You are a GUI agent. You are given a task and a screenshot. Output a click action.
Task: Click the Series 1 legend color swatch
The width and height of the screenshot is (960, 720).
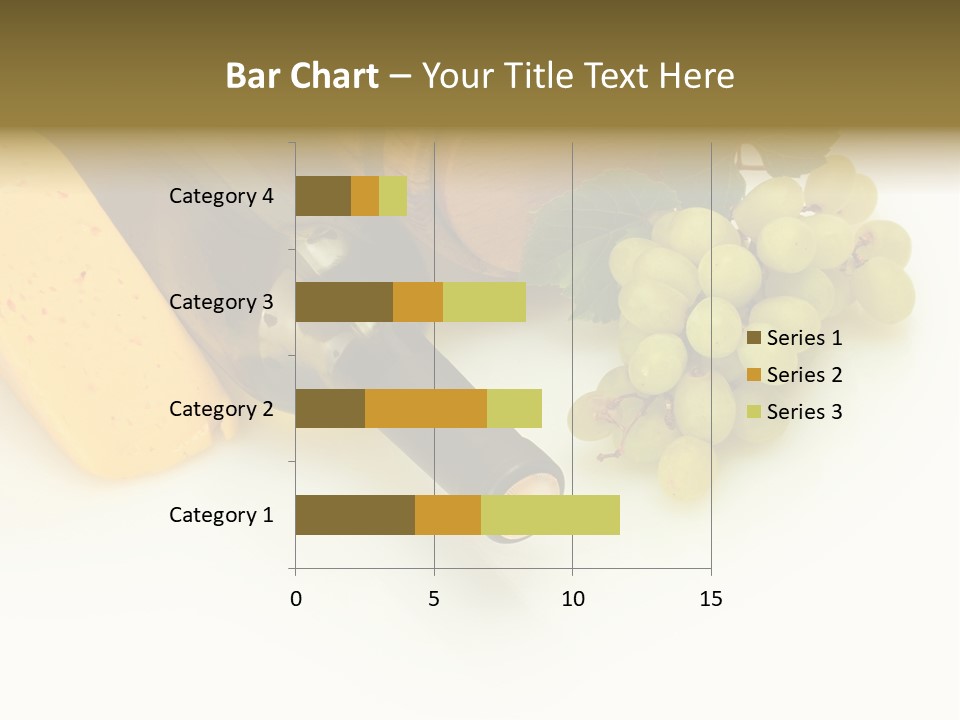coord(754,338)
